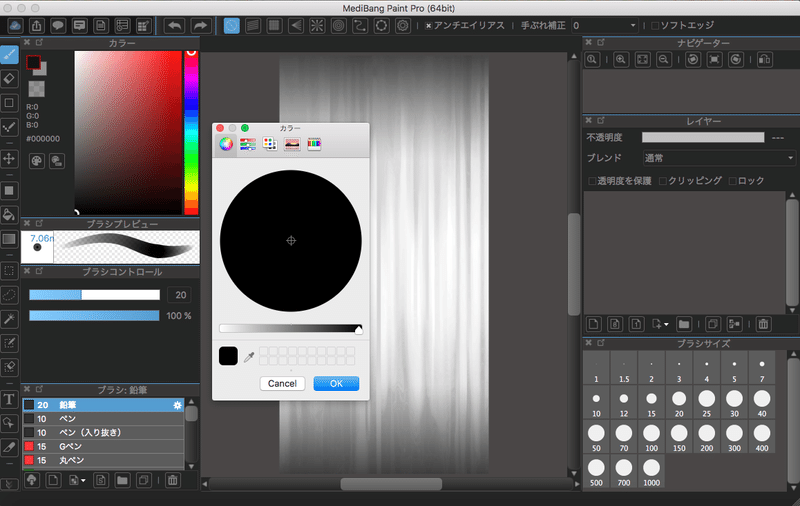Toggle the off-snap circle button in toolbar
This screenshot has width=800, height=506.
click(x=231, y=26)
